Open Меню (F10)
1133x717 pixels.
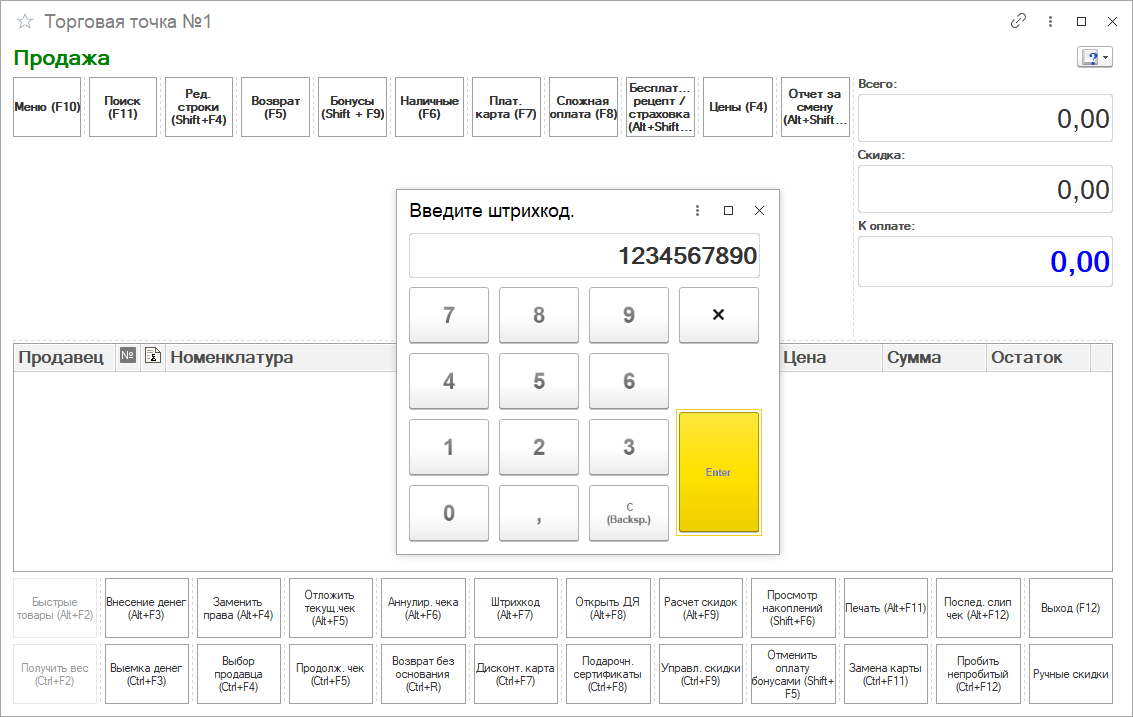(x=47, y=107)
